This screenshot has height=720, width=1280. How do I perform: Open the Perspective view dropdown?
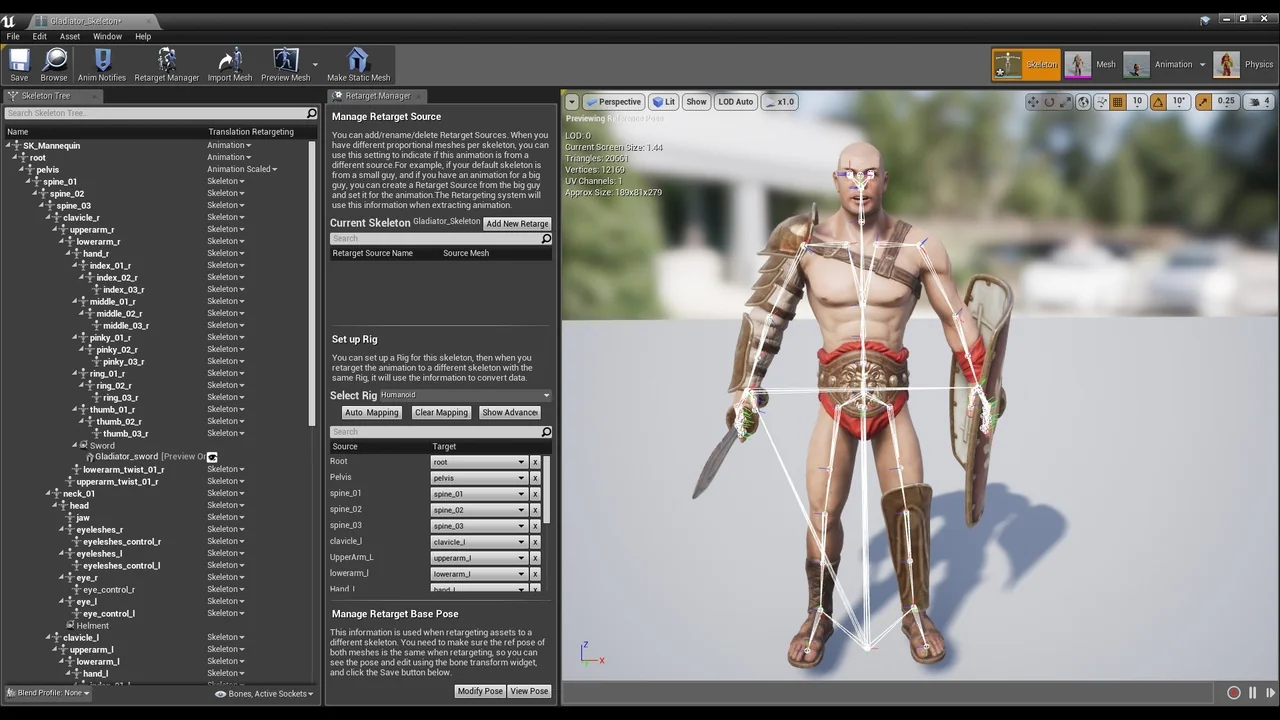point(613,101)
